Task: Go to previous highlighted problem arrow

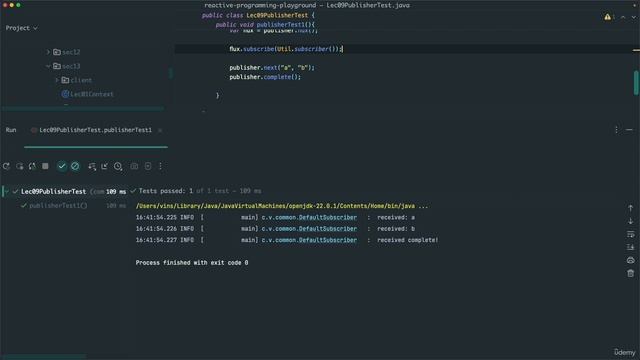Action: pos(623,17)
